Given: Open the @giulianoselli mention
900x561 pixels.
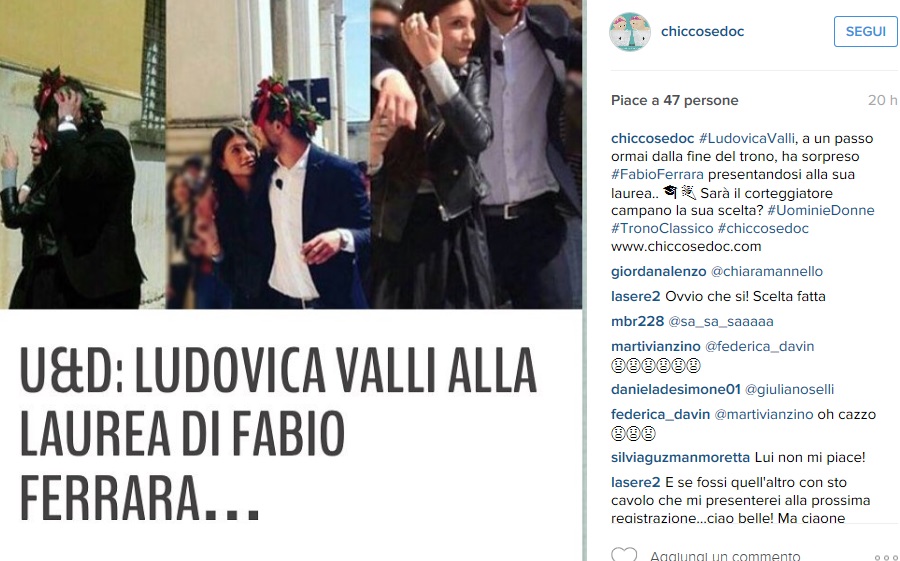Looking at the screenshot, I should click(789, 389).
